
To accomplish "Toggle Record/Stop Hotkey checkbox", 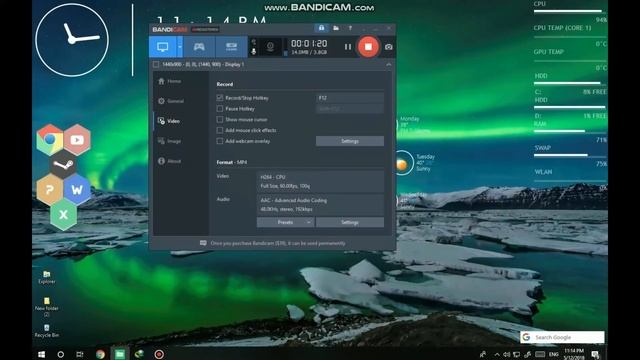I will click(x=220, y=98).
